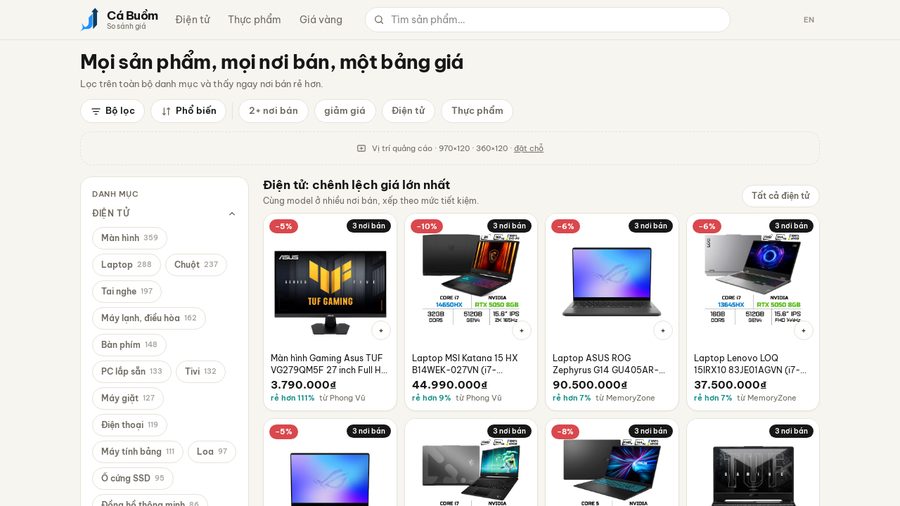Open the Bộ lọc filter panel
The image size is (900, 506).
point(112,111)
